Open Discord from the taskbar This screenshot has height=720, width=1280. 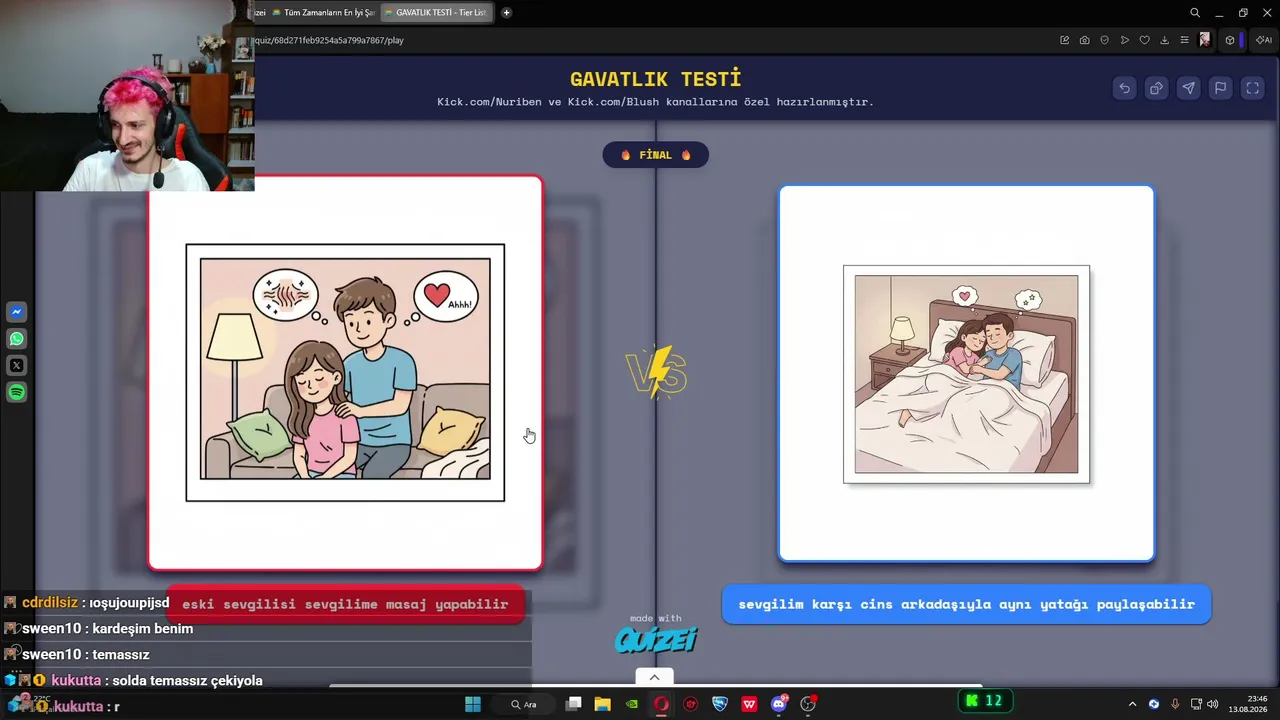point(779,704)
